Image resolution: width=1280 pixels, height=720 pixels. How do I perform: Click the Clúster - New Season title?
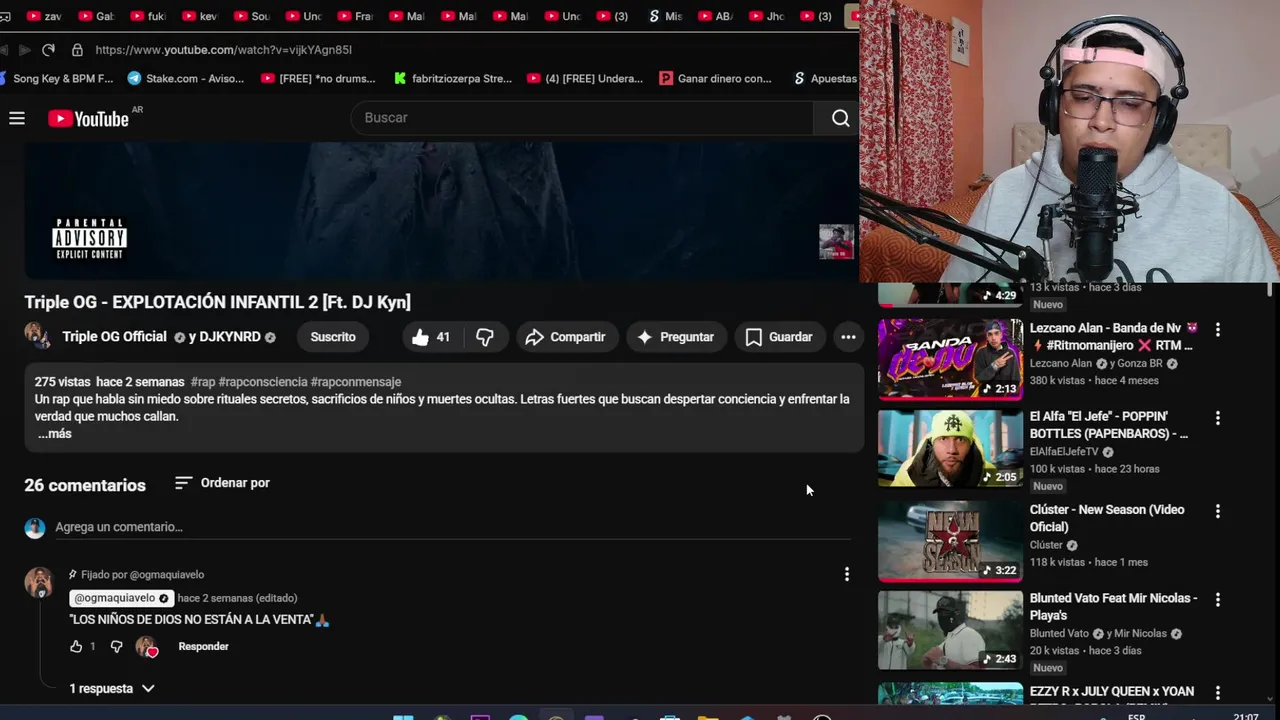(x=1107, y=518)
